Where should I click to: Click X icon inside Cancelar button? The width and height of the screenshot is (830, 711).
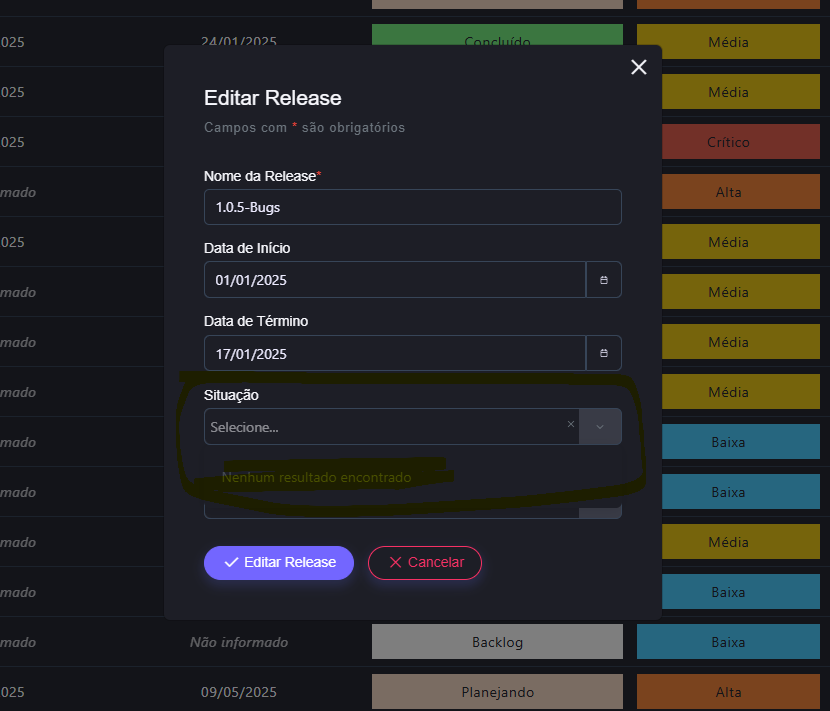point(395,562)
